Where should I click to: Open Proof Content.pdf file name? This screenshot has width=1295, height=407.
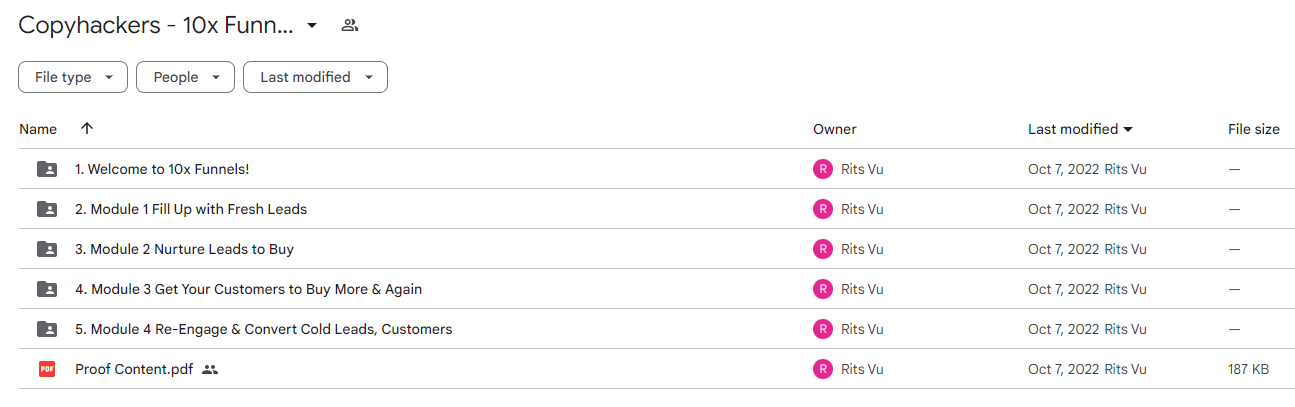coord(134,369)
